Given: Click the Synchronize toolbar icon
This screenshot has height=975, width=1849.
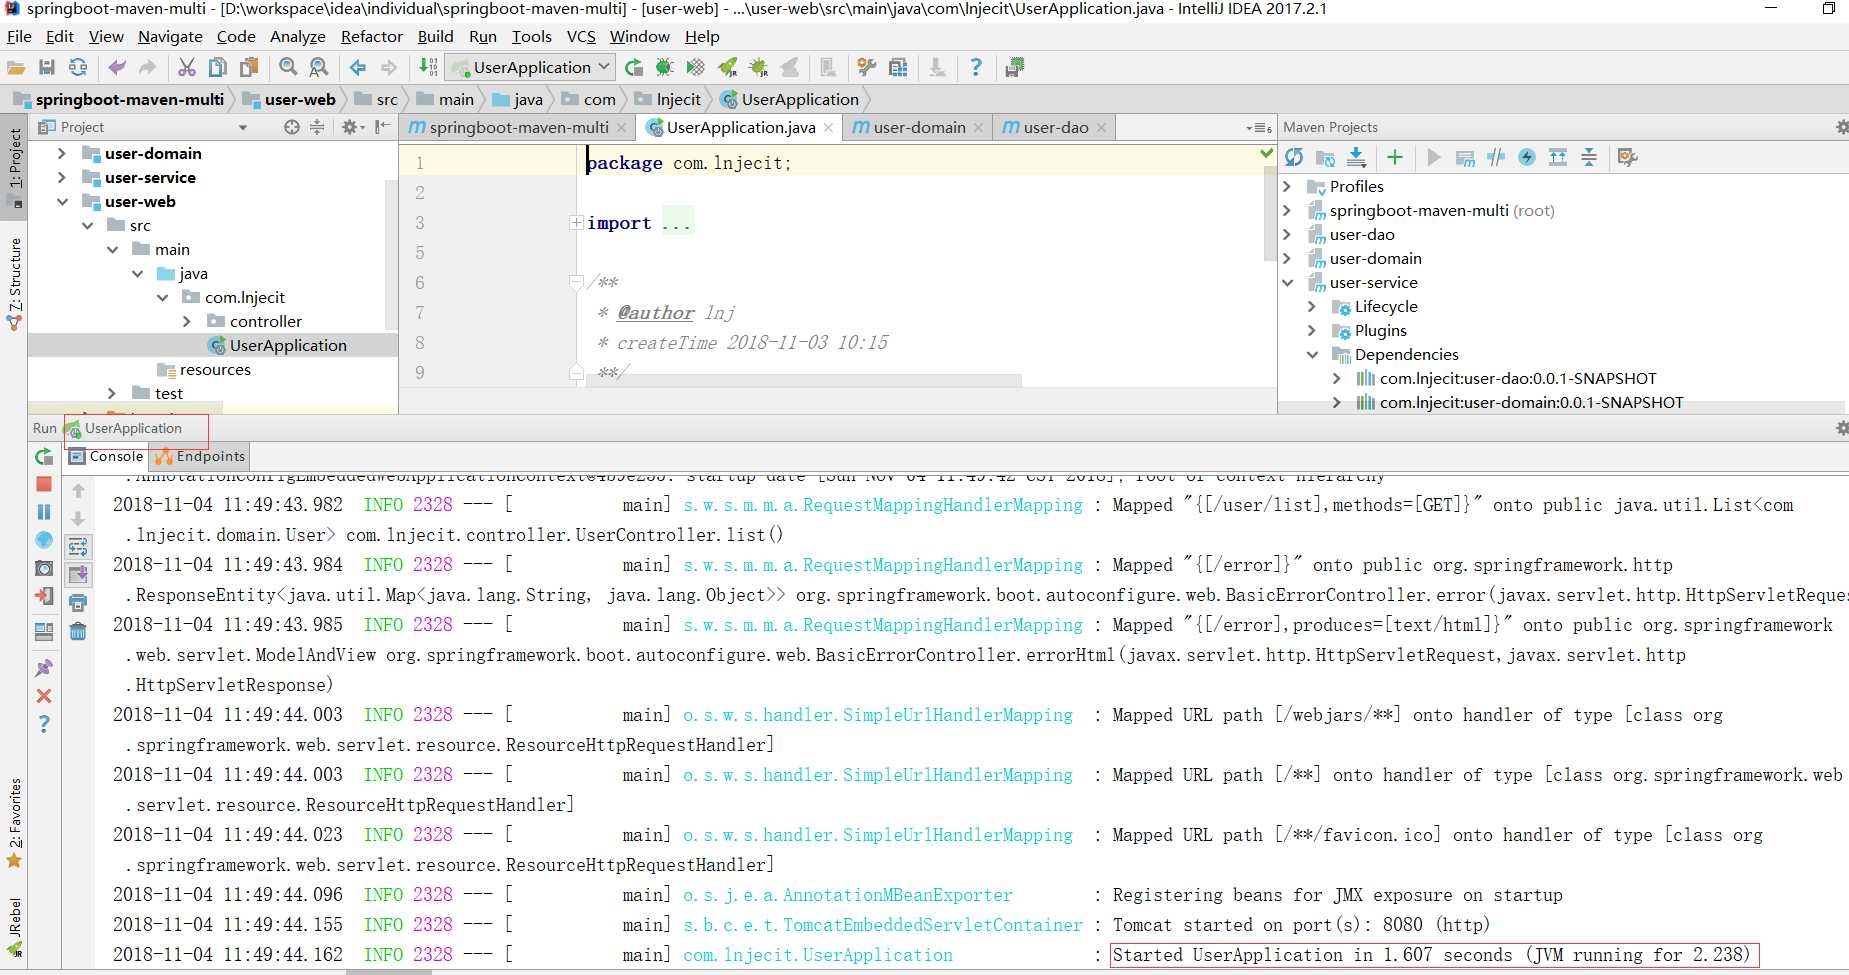Looking at the screenshot, I should coord(78,67).
